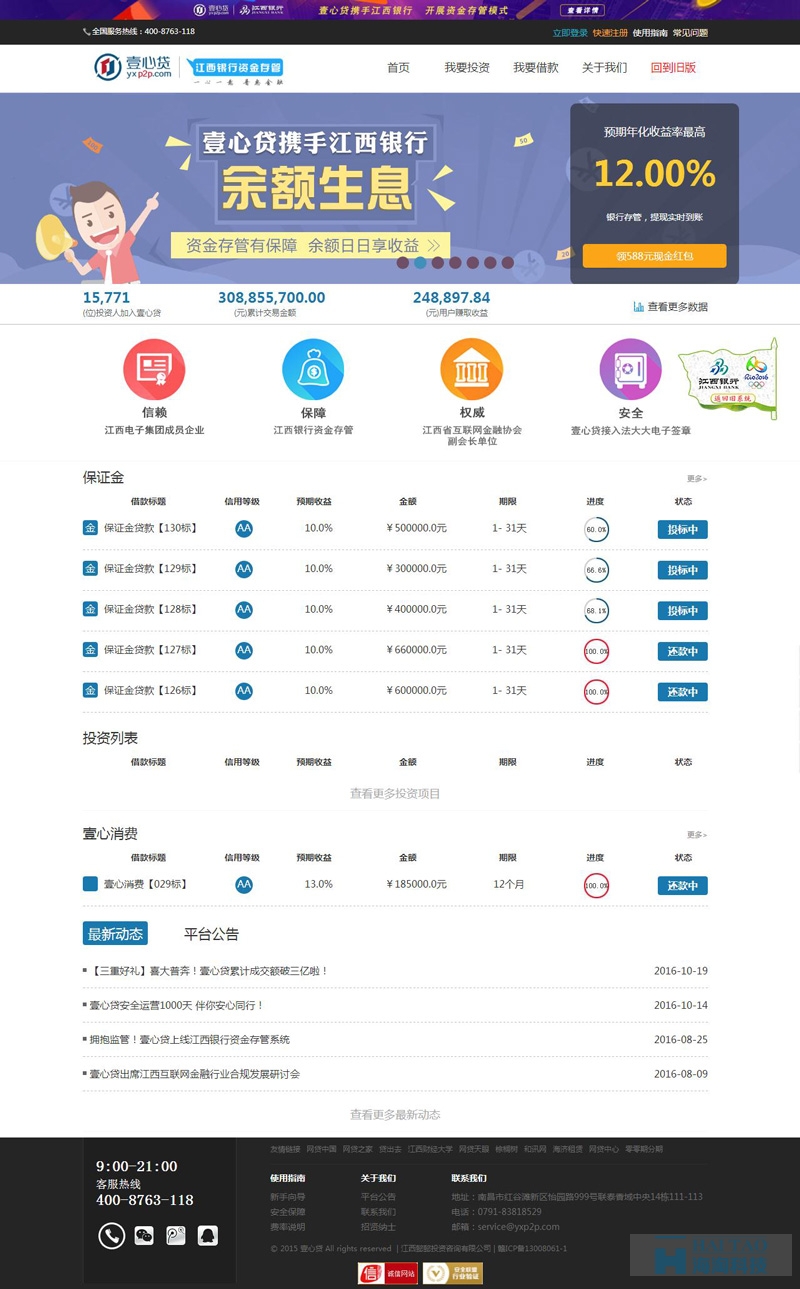Viewport: 800px width, 1289px height.
Task: Open the 我要借款 navigation item
Action: point(536,68)
